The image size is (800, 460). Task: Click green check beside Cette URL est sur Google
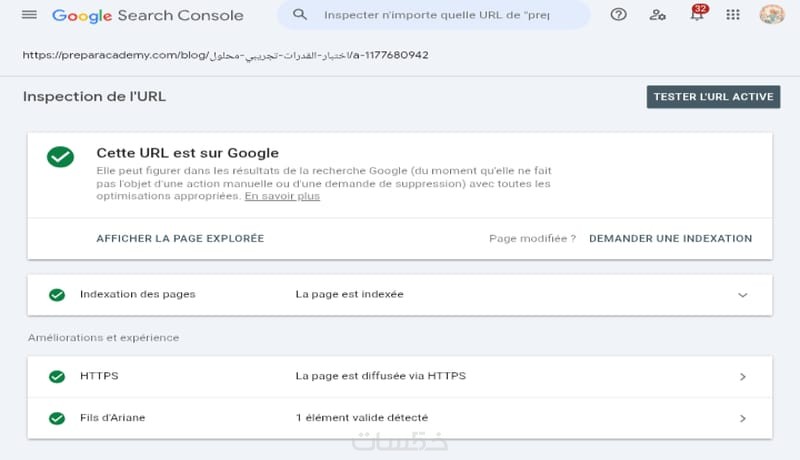(60, 157)
